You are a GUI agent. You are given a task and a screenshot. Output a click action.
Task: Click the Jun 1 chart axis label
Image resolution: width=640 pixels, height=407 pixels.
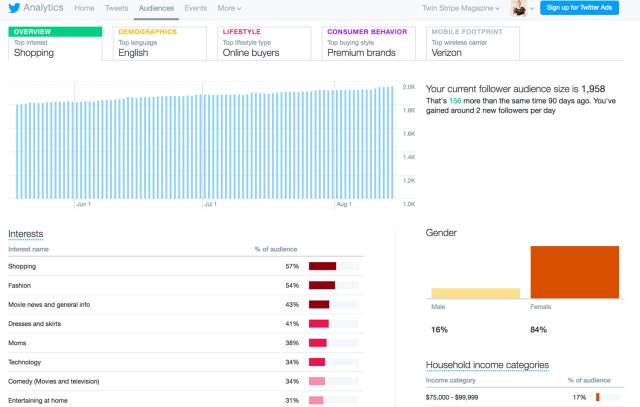[x=84, y=204]
